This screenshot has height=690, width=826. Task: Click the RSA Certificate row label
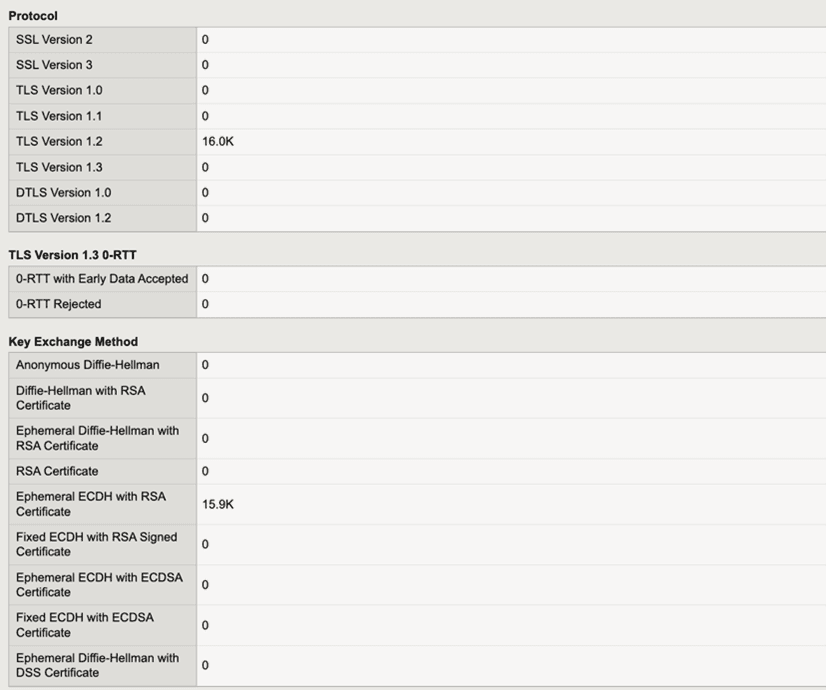57,471
